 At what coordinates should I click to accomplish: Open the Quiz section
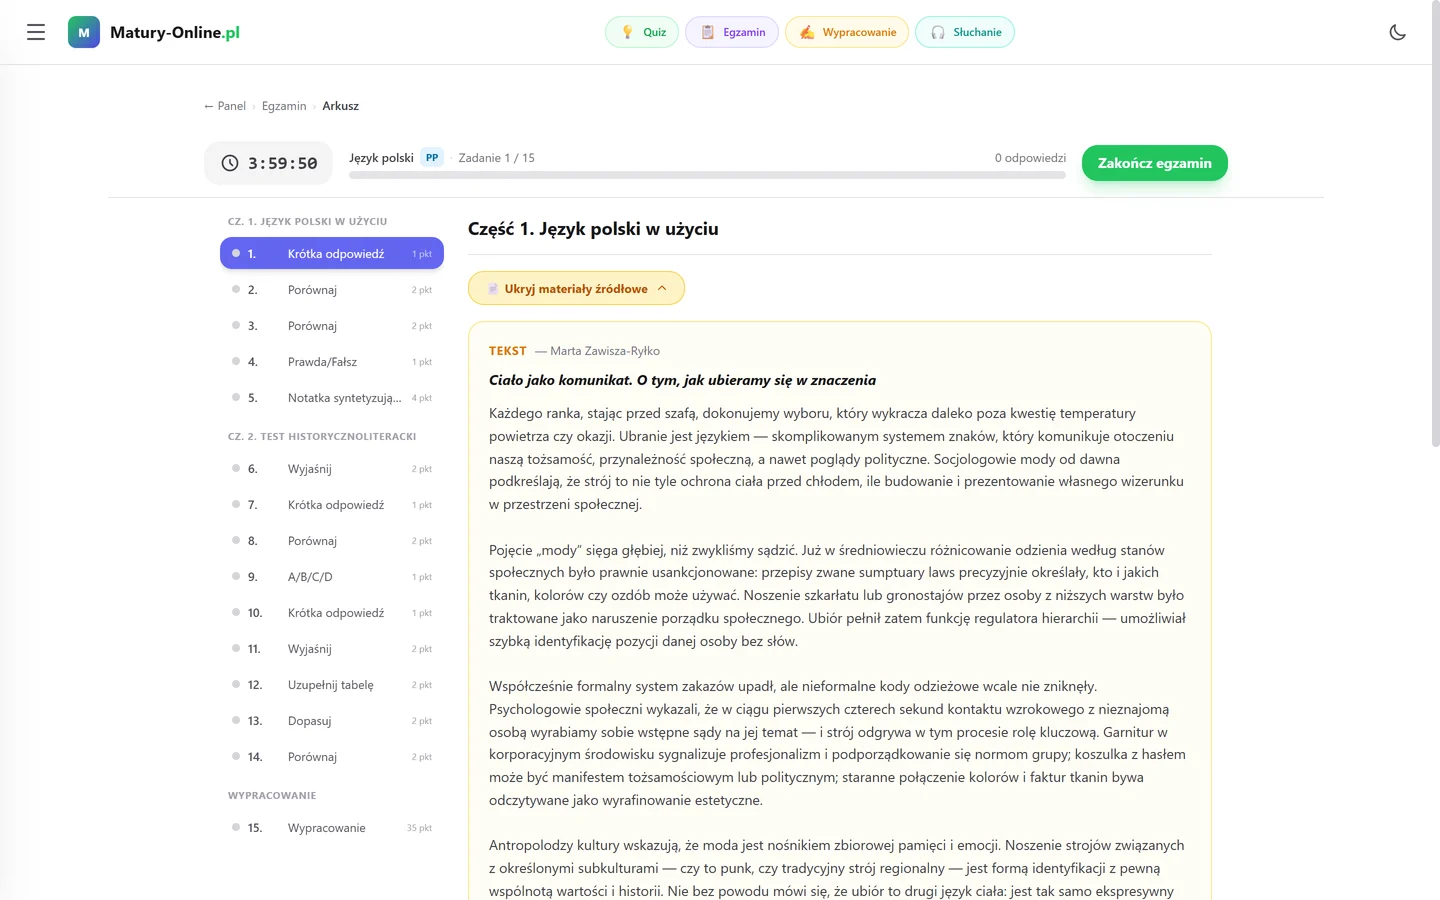[642, 32]
